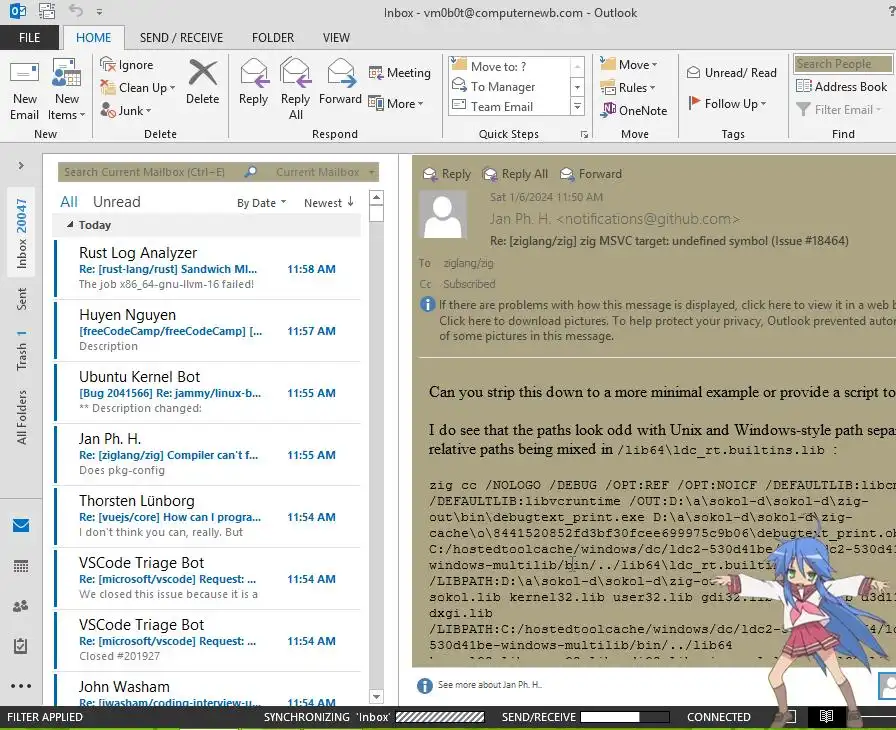Click See more about Jan Ph. H.
This screenshot has height=730, width=896.
pyautogui.click(x=489, y=684)
